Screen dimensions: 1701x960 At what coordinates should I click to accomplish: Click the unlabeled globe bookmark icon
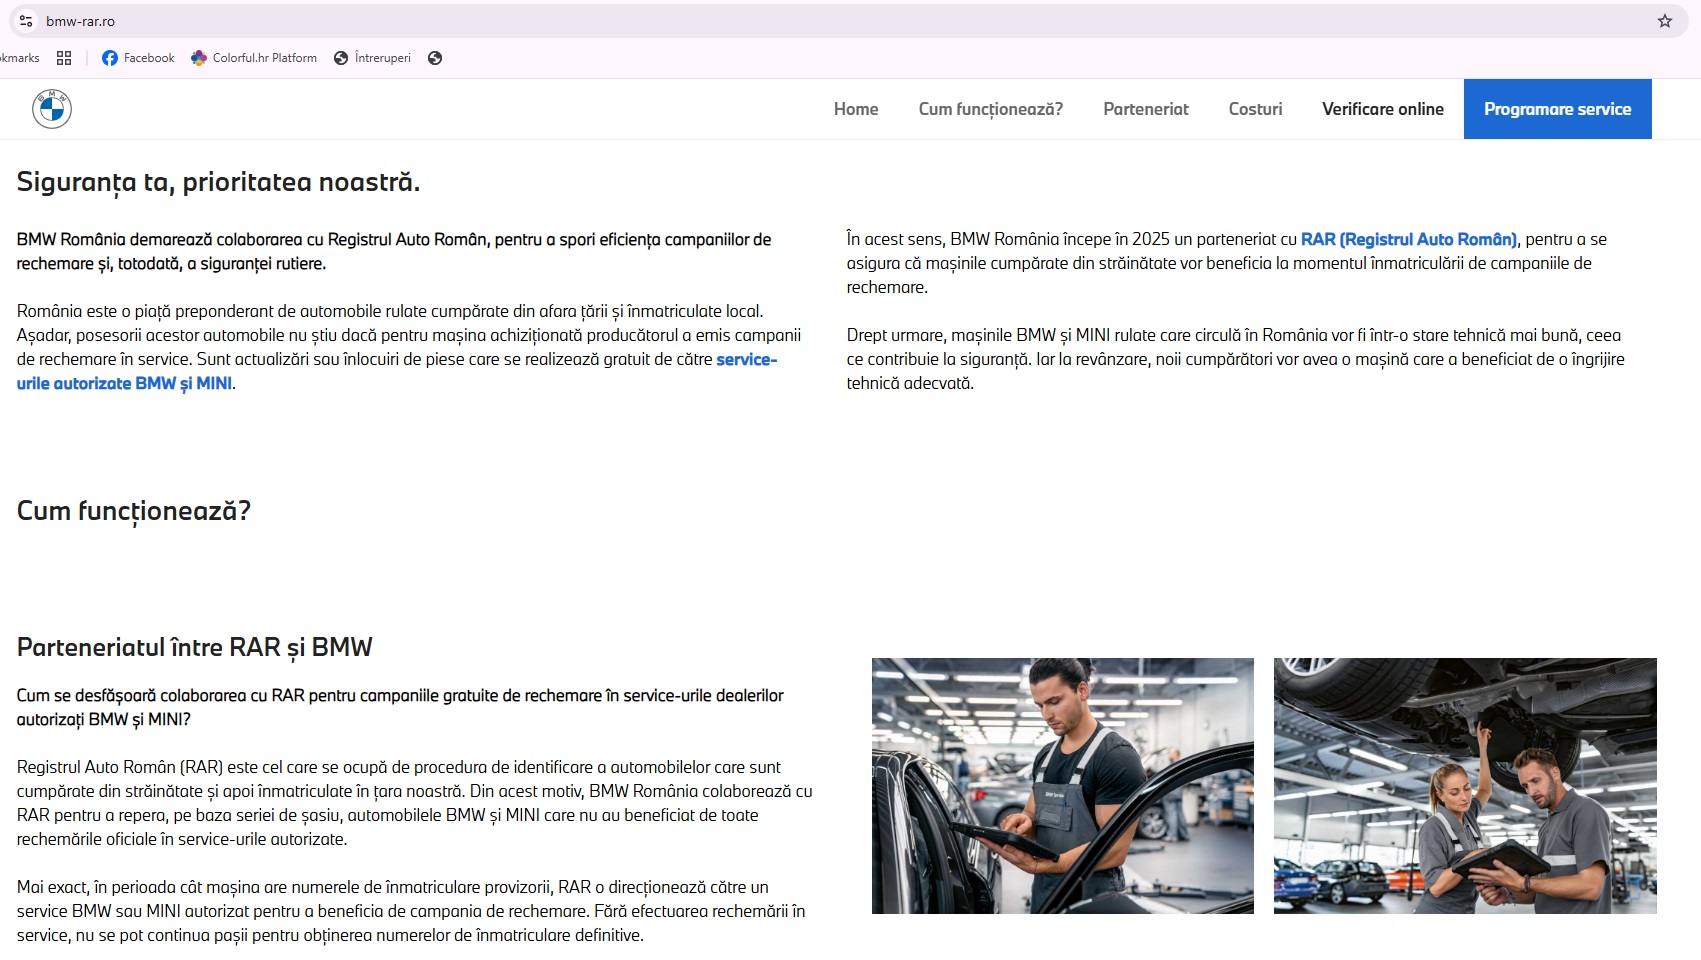[x=435, y=58]
